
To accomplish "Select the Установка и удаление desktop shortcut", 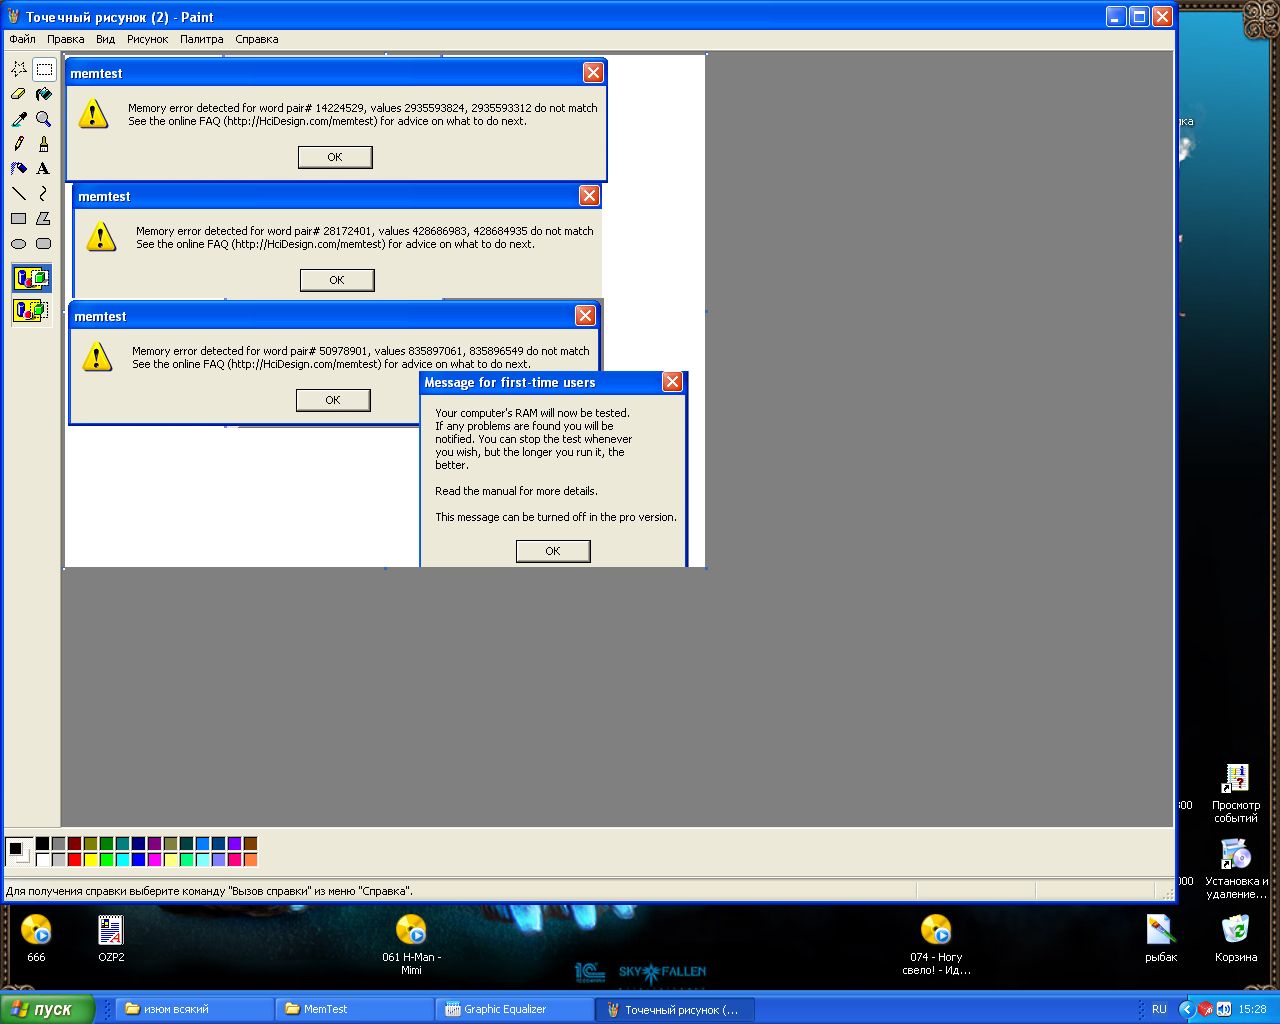I will (x=1236, y=869).
